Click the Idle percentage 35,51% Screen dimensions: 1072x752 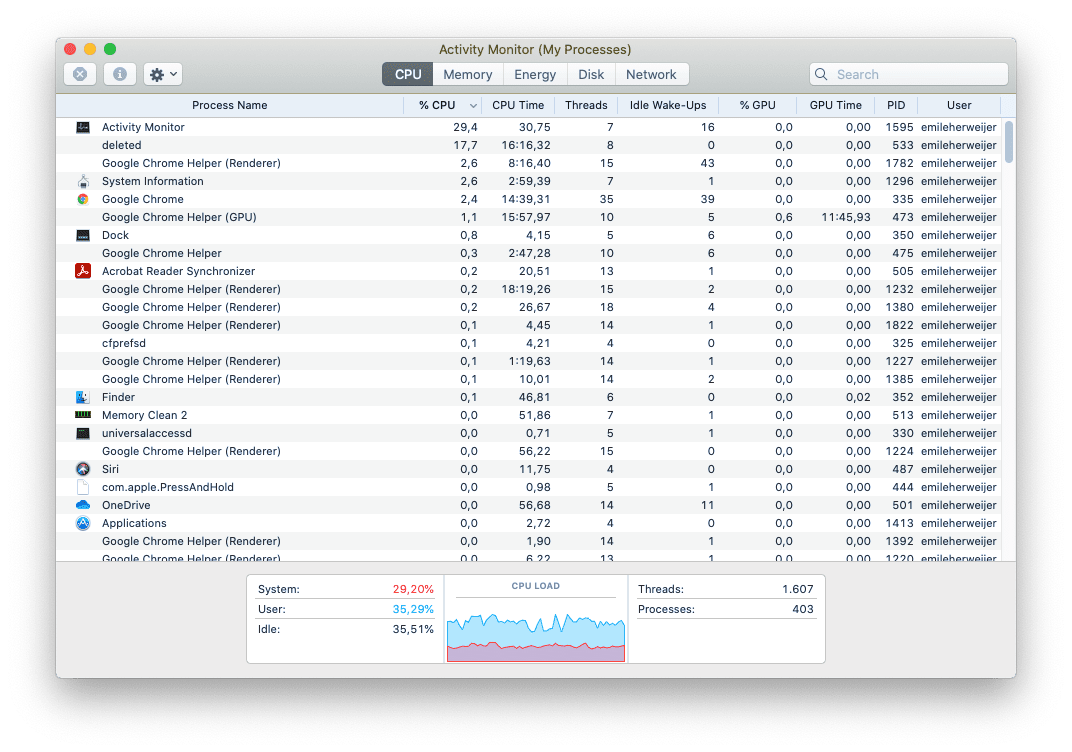pos(413,629)
